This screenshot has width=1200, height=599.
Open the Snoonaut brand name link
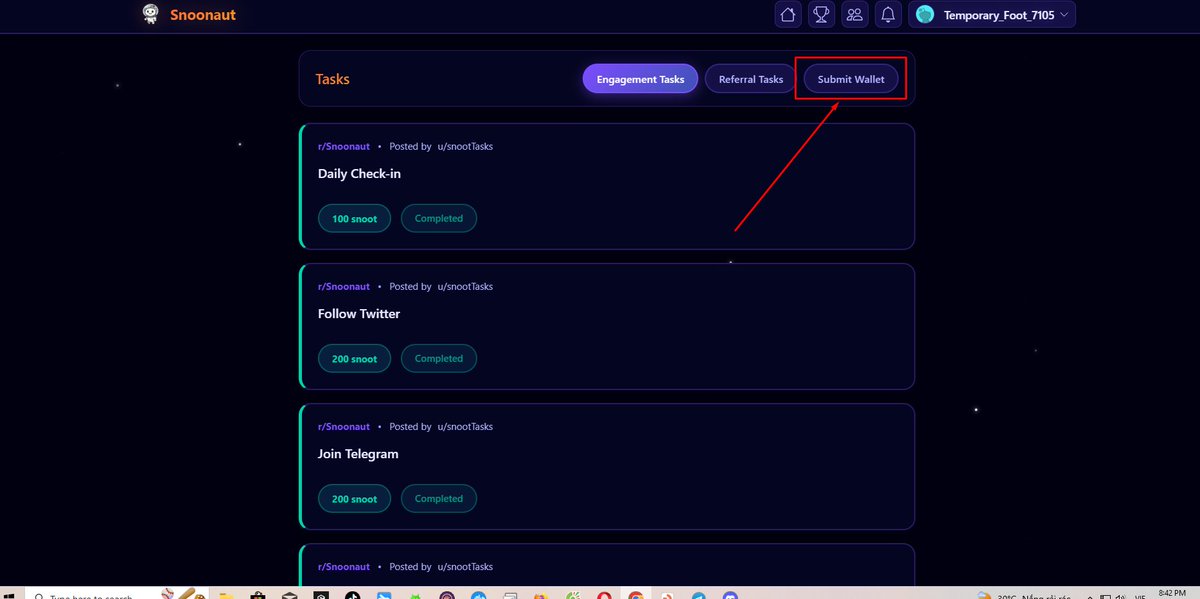203,15
